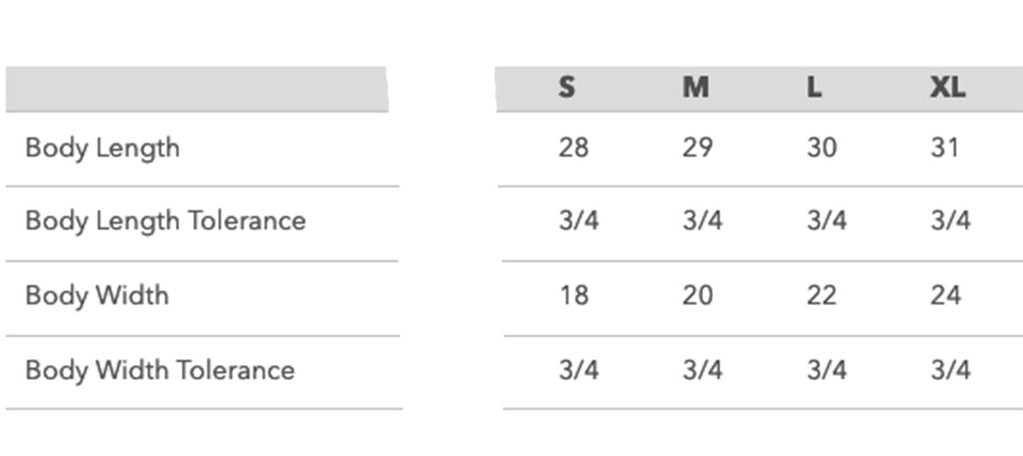This screenshot has height=456, width=1023.
Task: Select Body Width Tolerance 3/4 under M
Action: click(x=703, y=370)
